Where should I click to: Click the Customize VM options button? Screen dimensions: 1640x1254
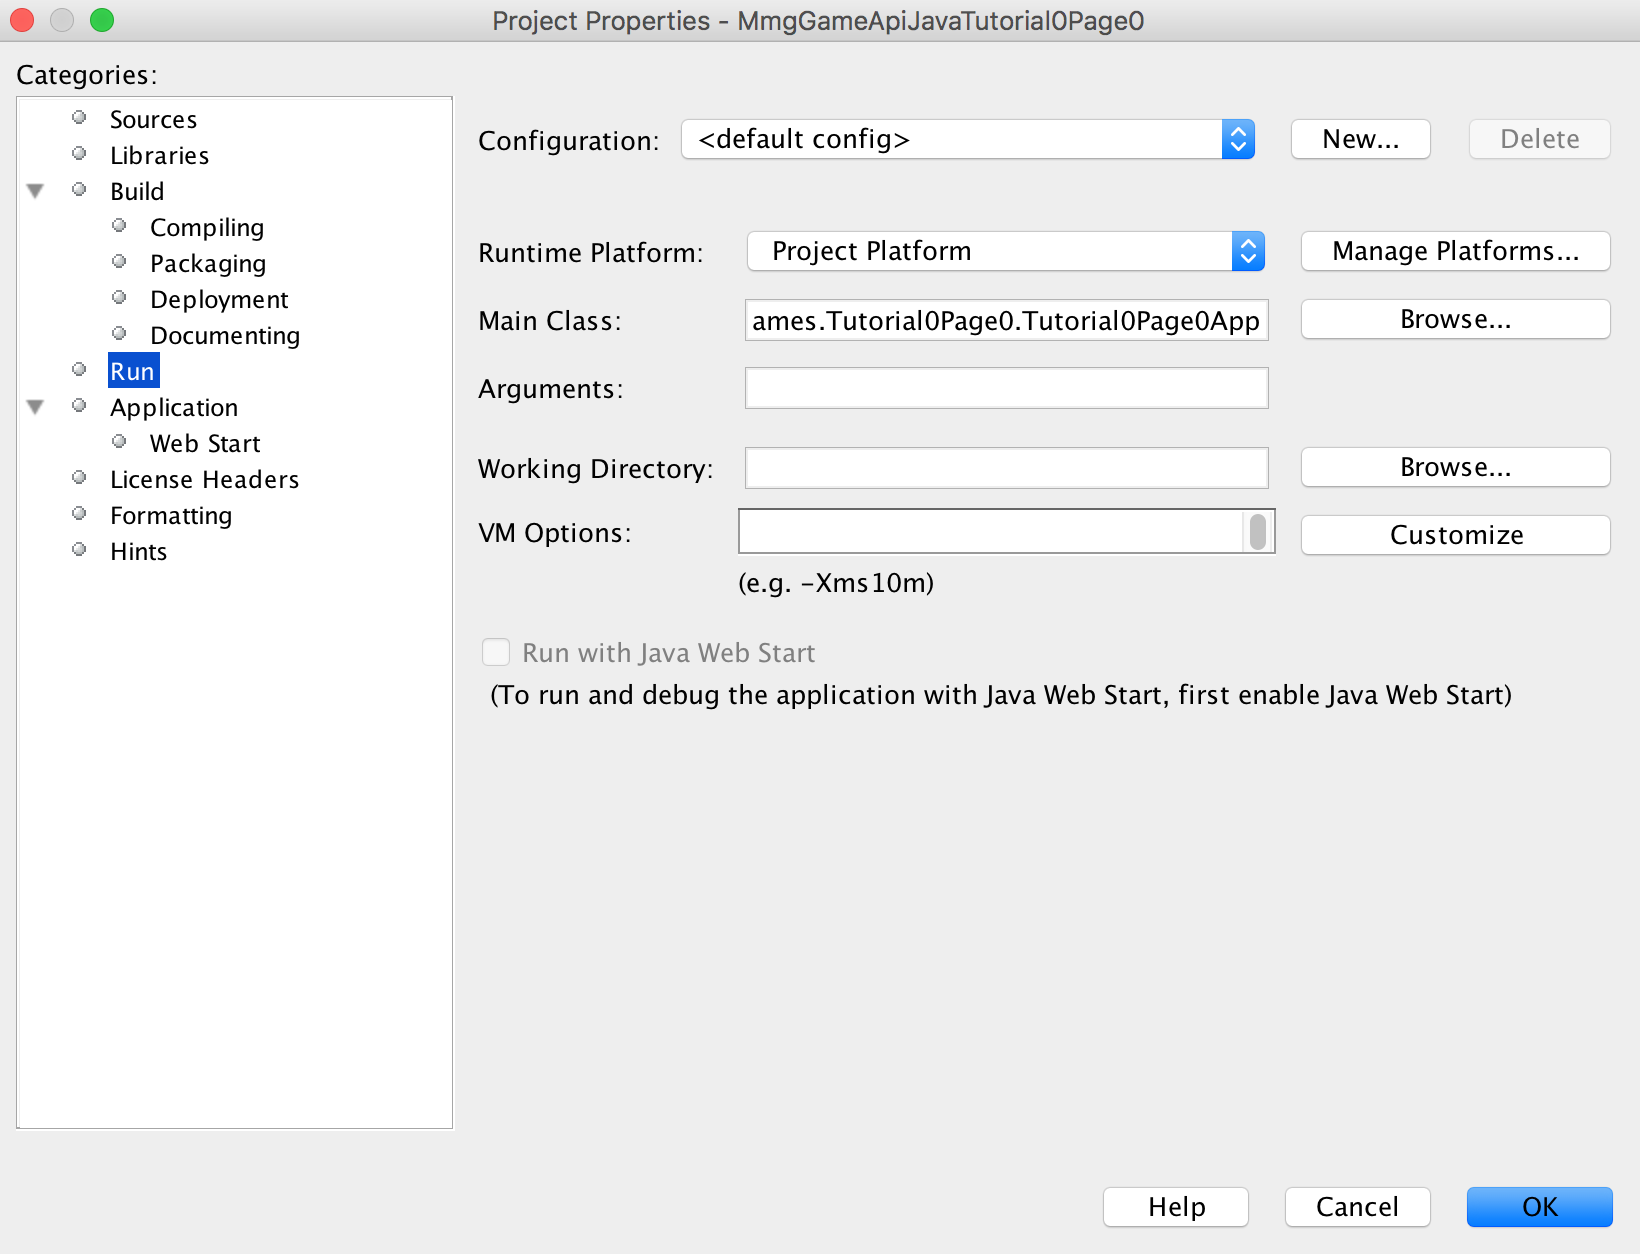(1455, 536)
